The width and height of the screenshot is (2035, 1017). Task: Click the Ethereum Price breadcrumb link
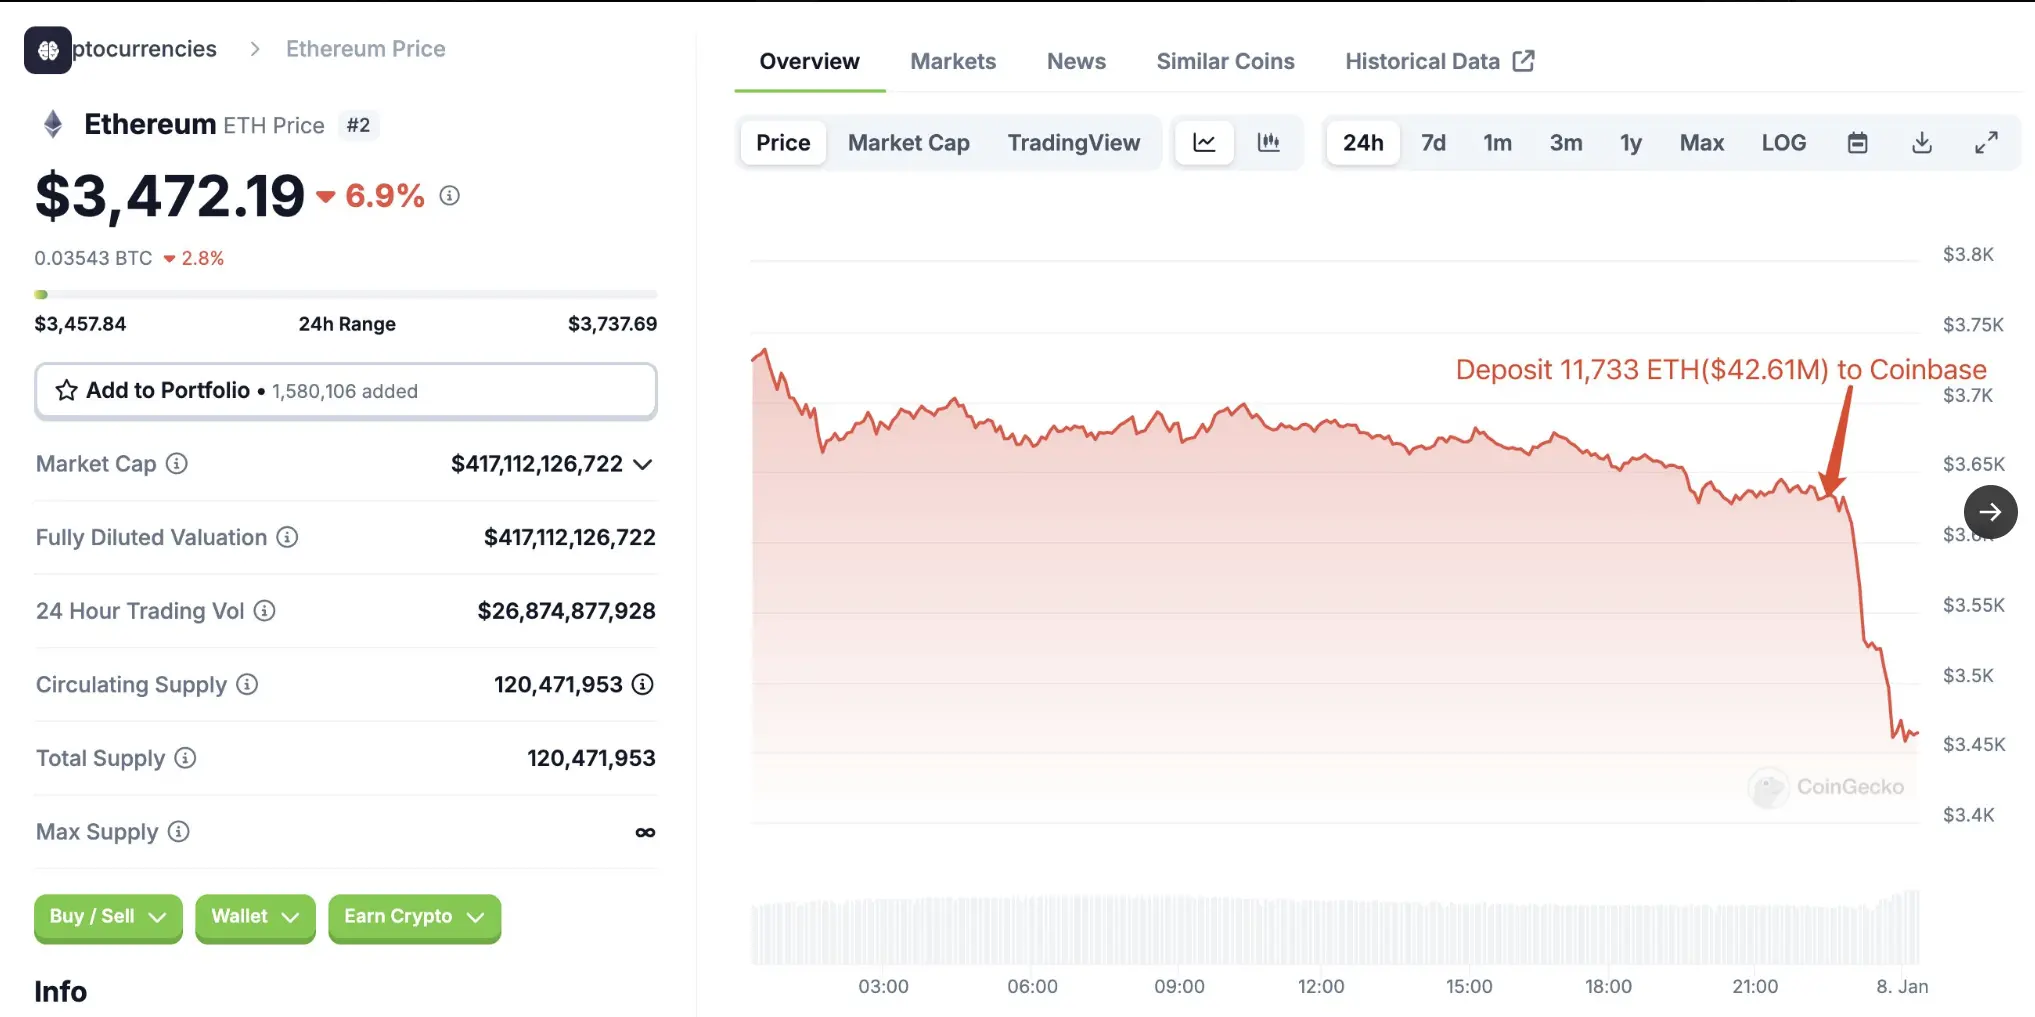click(365, 48)
